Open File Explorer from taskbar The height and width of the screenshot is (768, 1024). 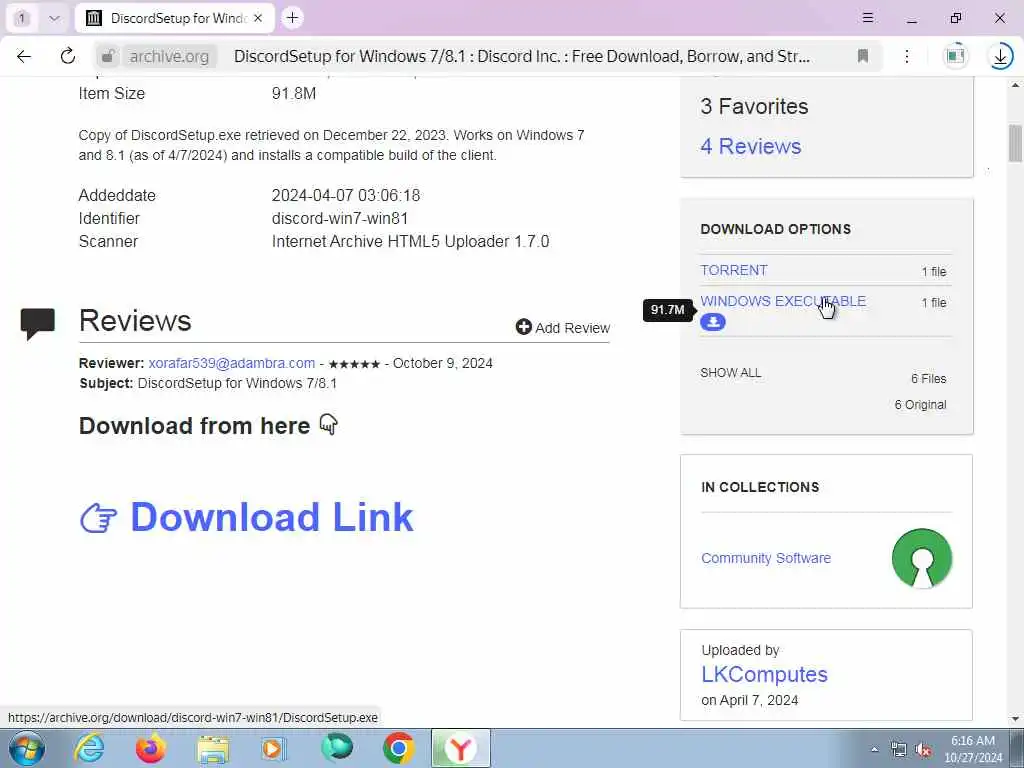point(213,749)
